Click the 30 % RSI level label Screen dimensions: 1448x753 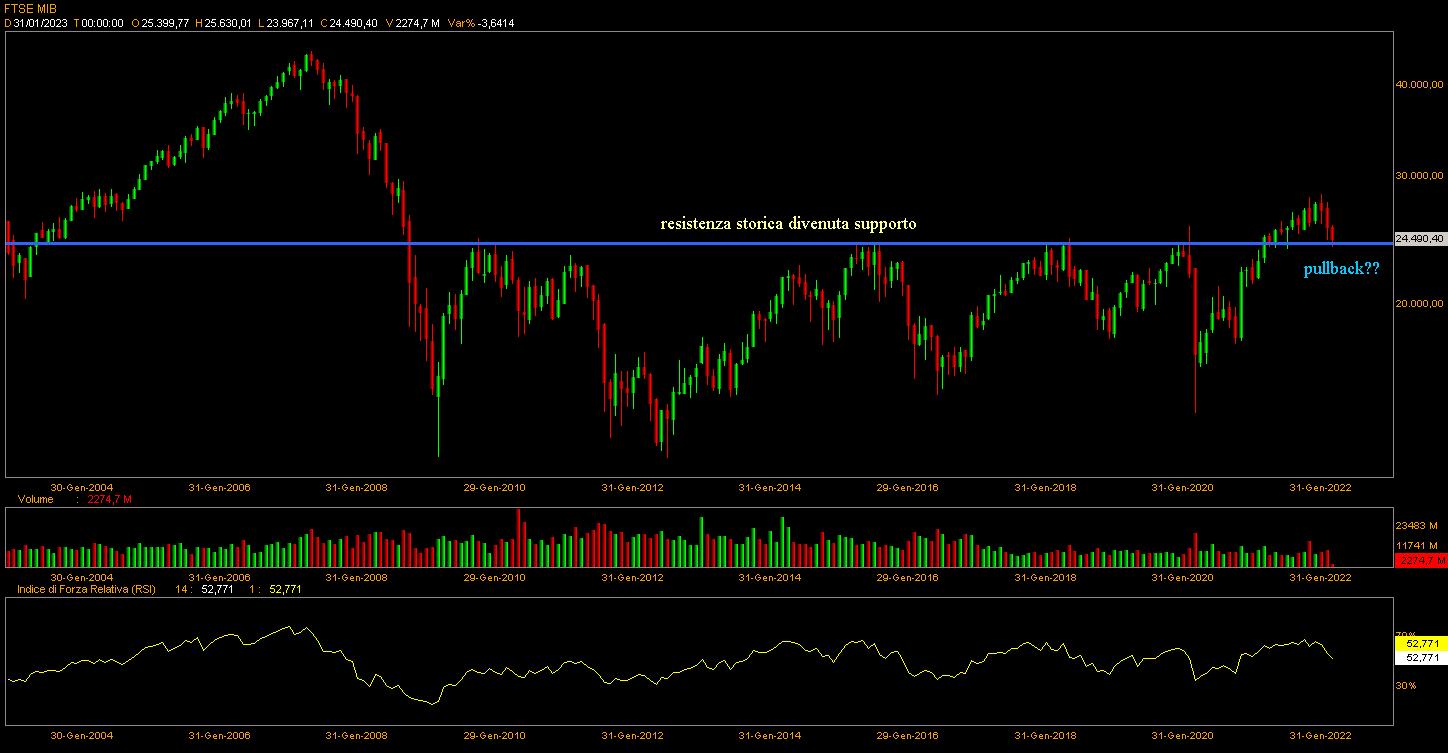pyautogui.click(x=1407, y=686)
